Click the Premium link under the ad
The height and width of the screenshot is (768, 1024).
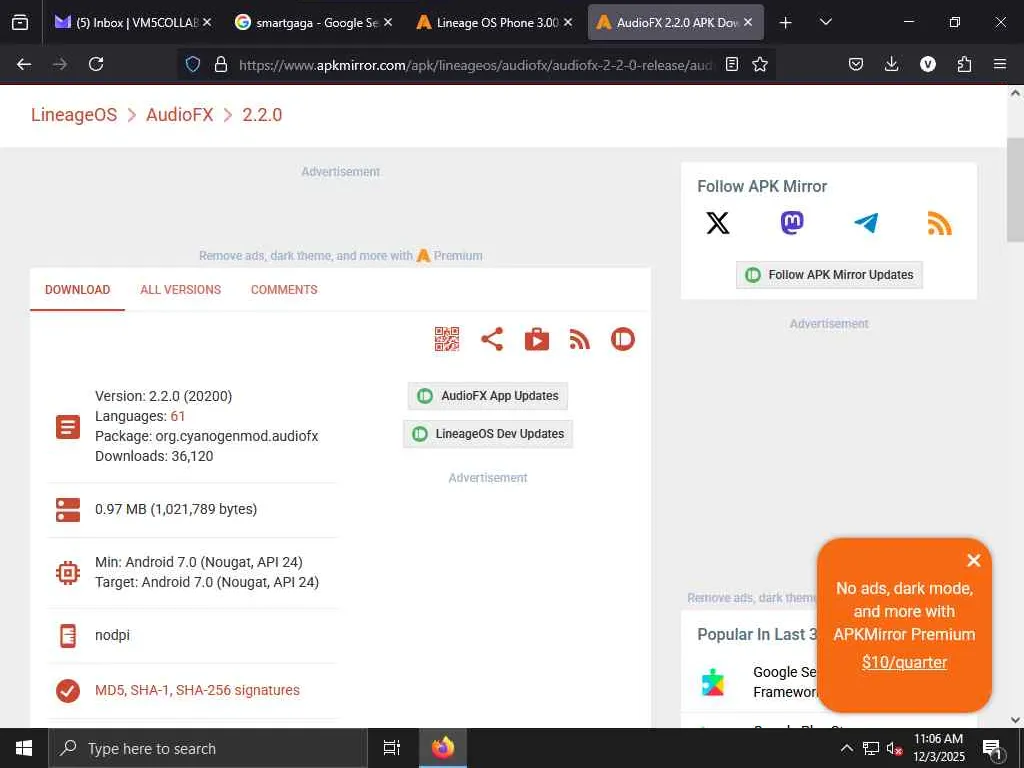pyautogui.click(x=458, y=255)
